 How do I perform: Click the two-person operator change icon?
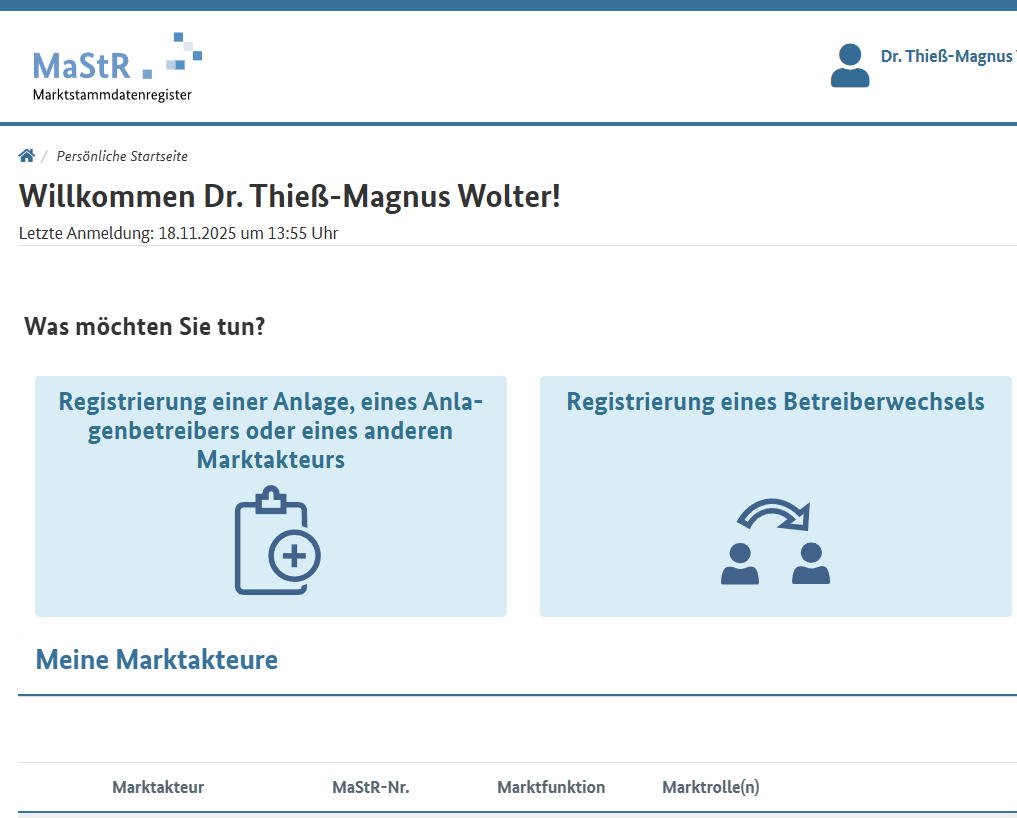pyautogui.click(x=775, y=563)
